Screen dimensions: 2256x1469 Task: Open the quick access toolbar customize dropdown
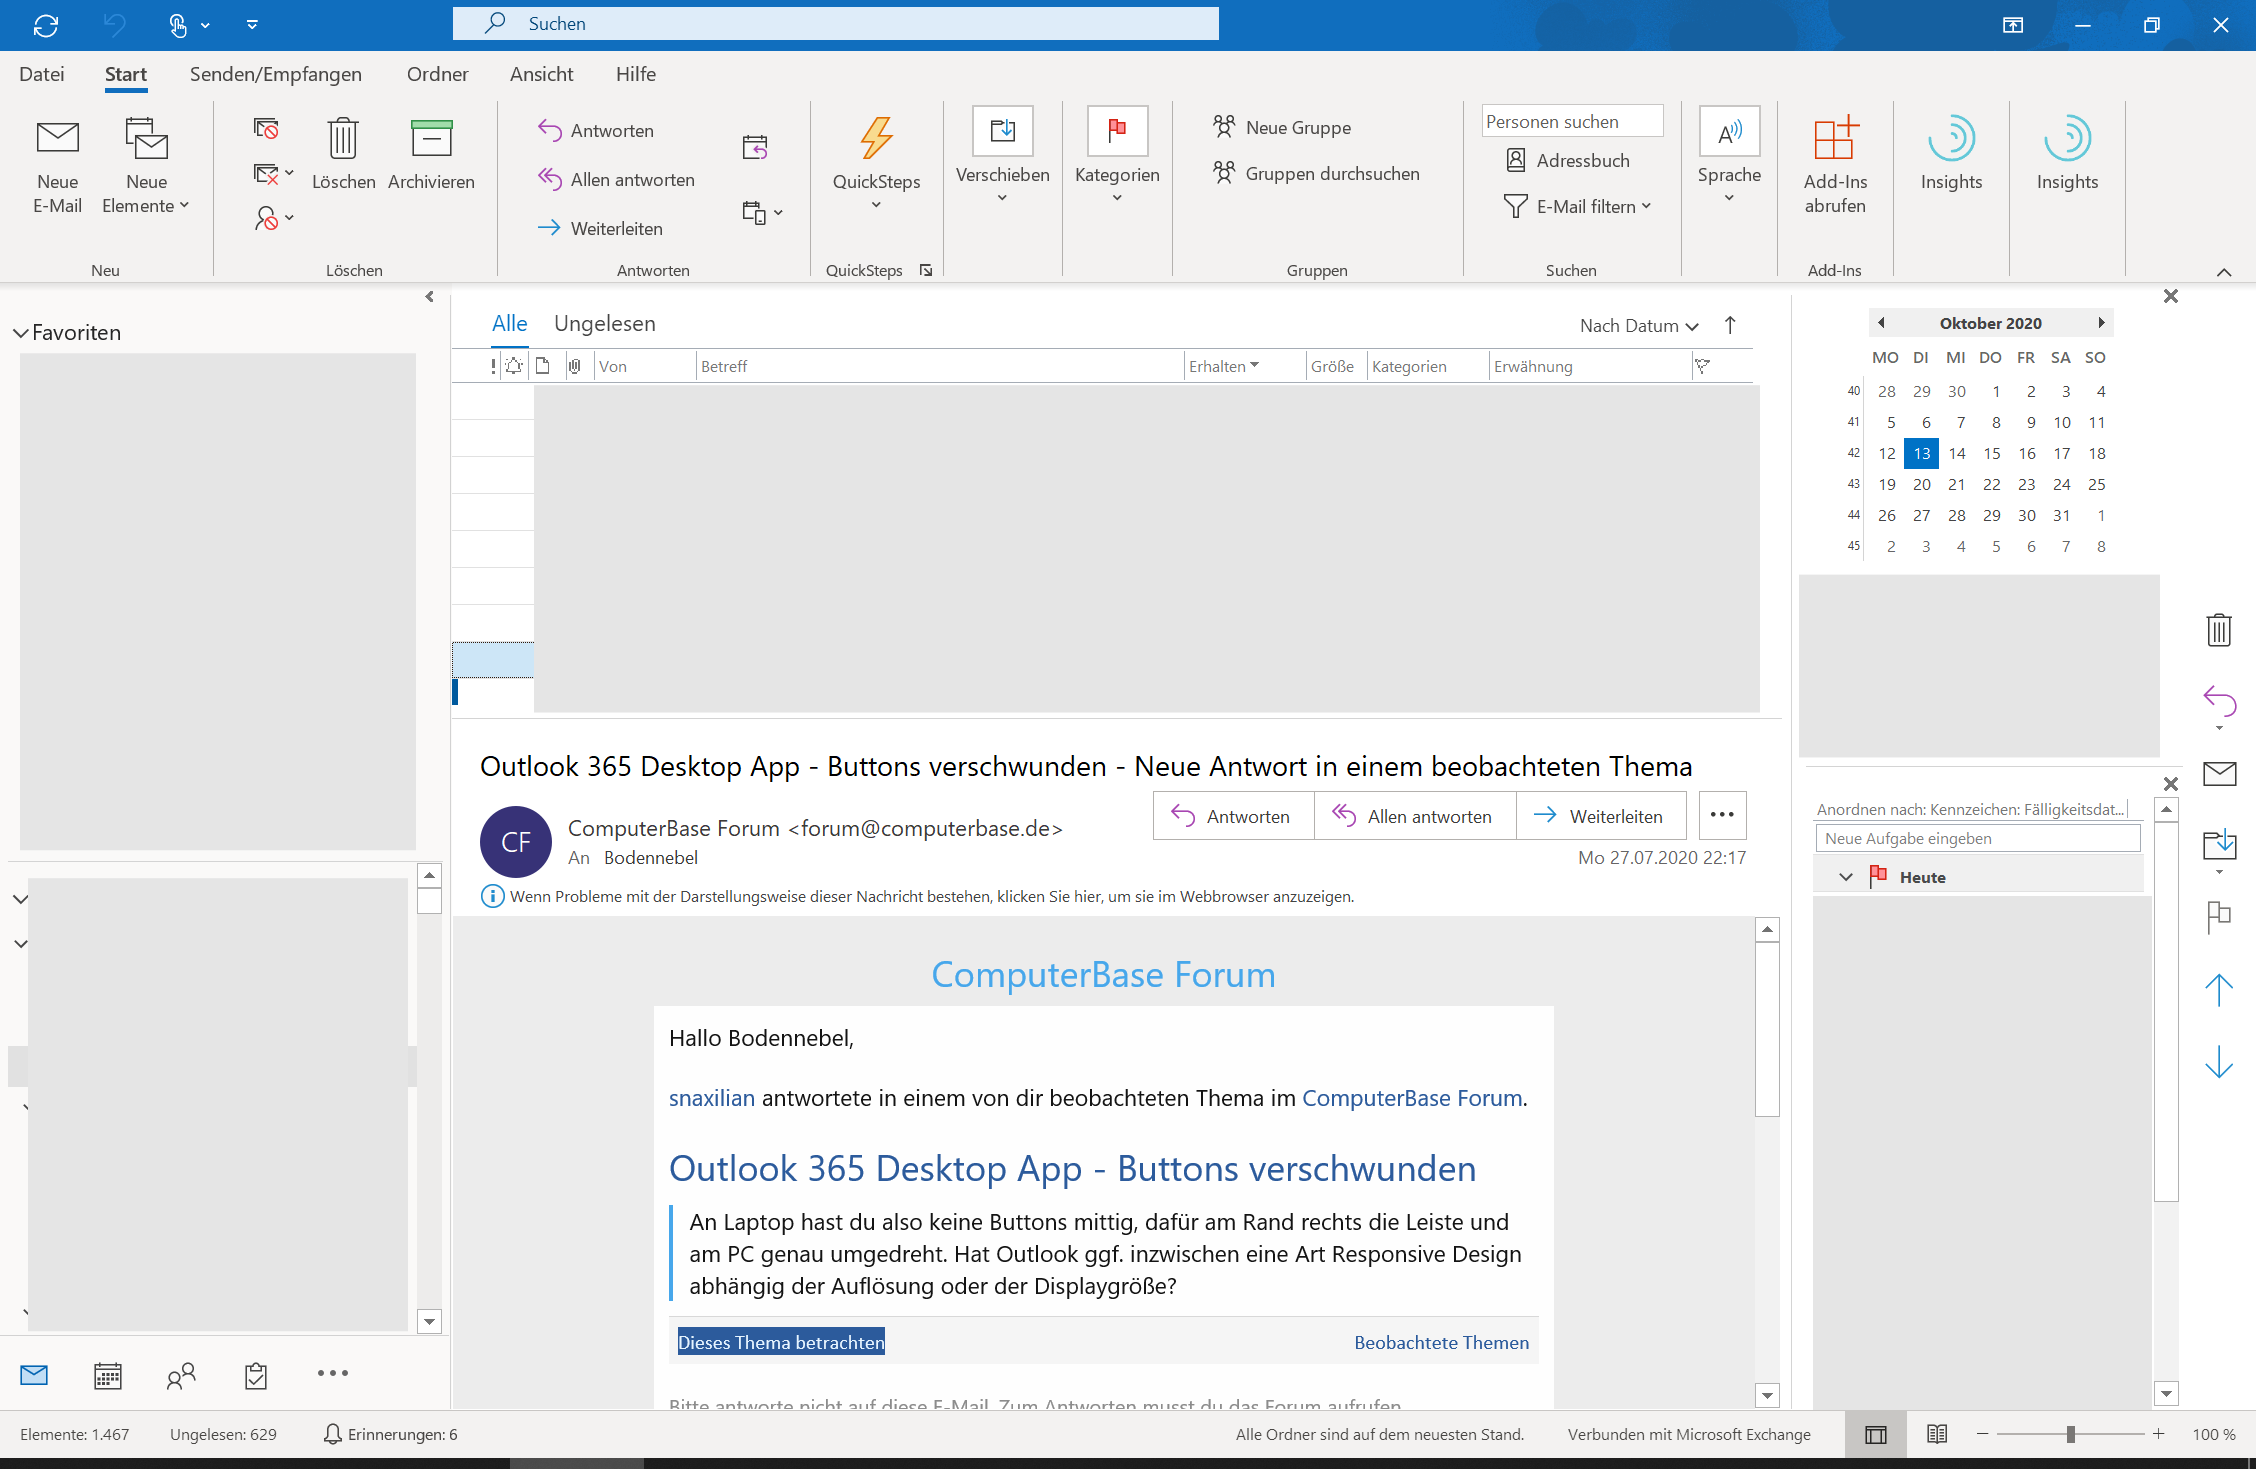pyautogui.click(x=252, y=25)
